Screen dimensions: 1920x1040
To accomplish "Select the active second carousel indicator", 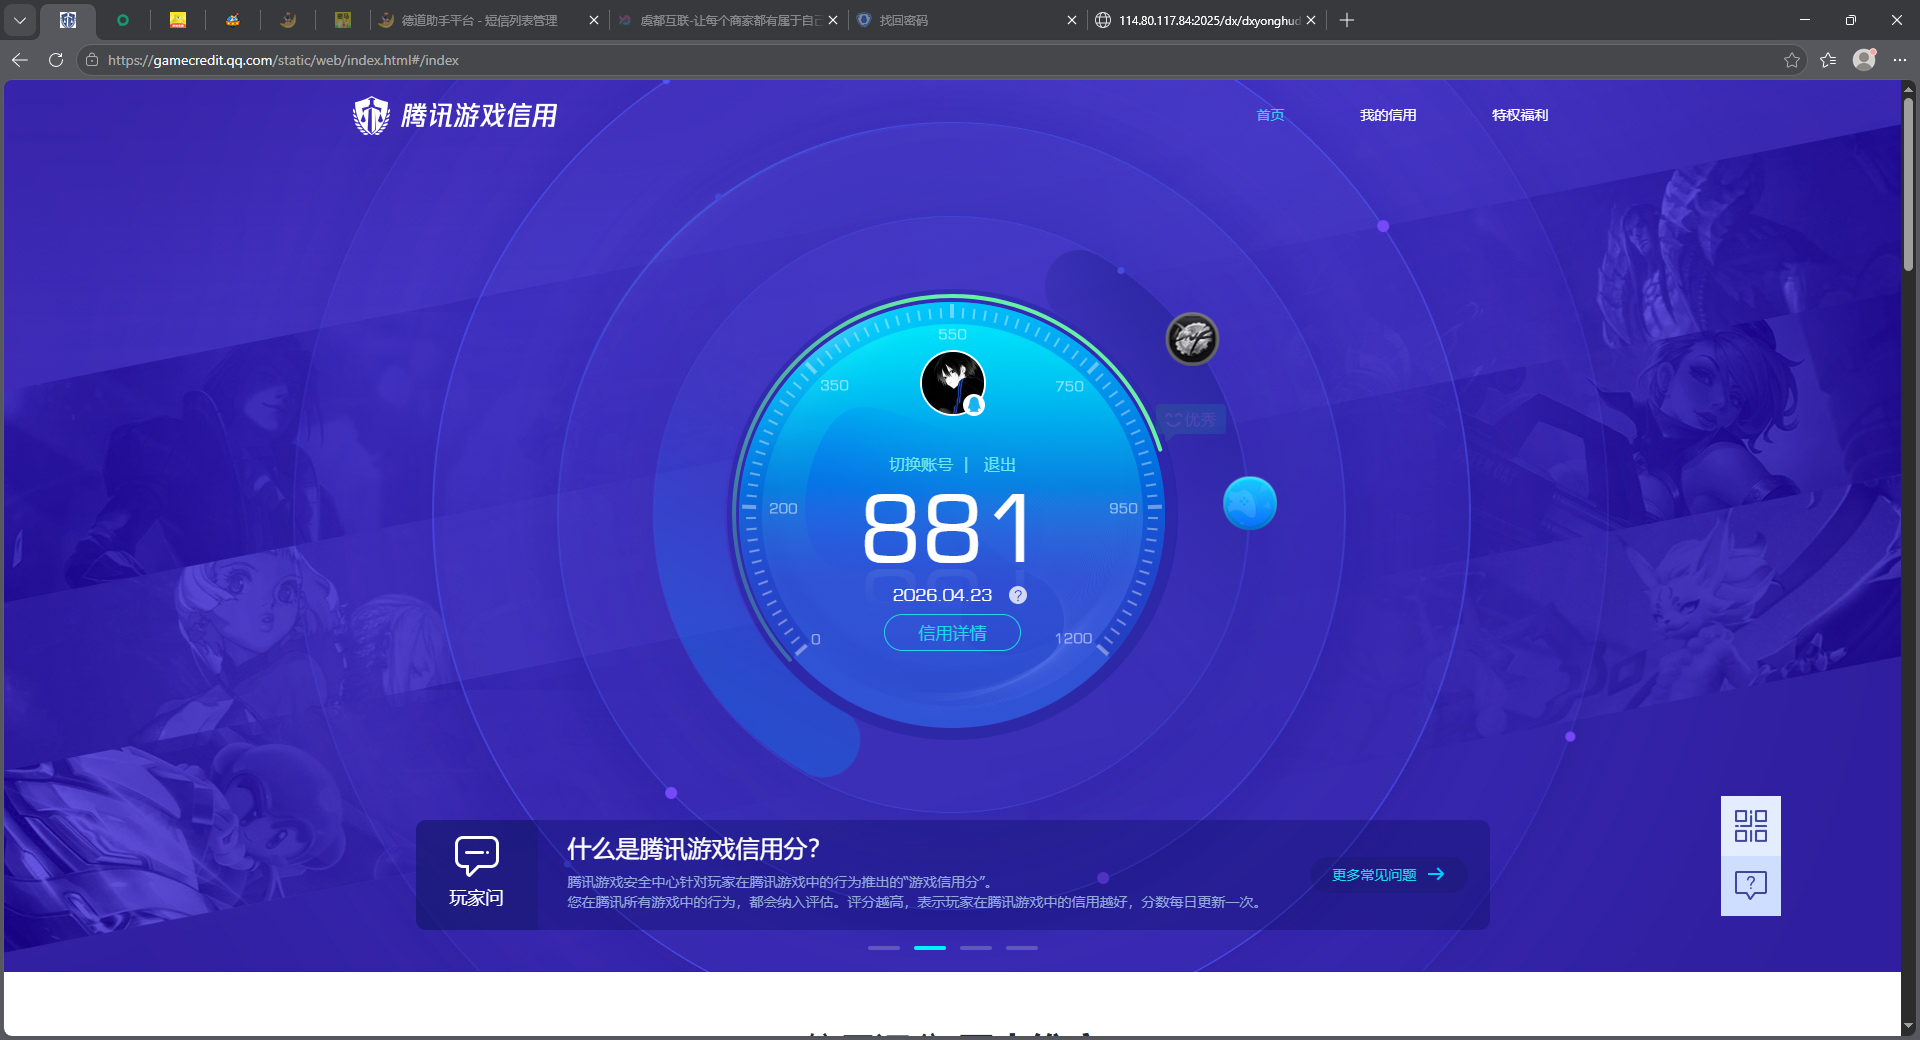I will 930,947.
